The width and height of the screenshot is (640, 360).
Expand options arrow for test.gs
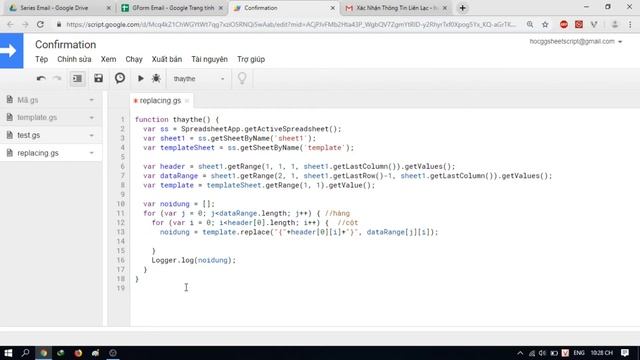(91, 135)
